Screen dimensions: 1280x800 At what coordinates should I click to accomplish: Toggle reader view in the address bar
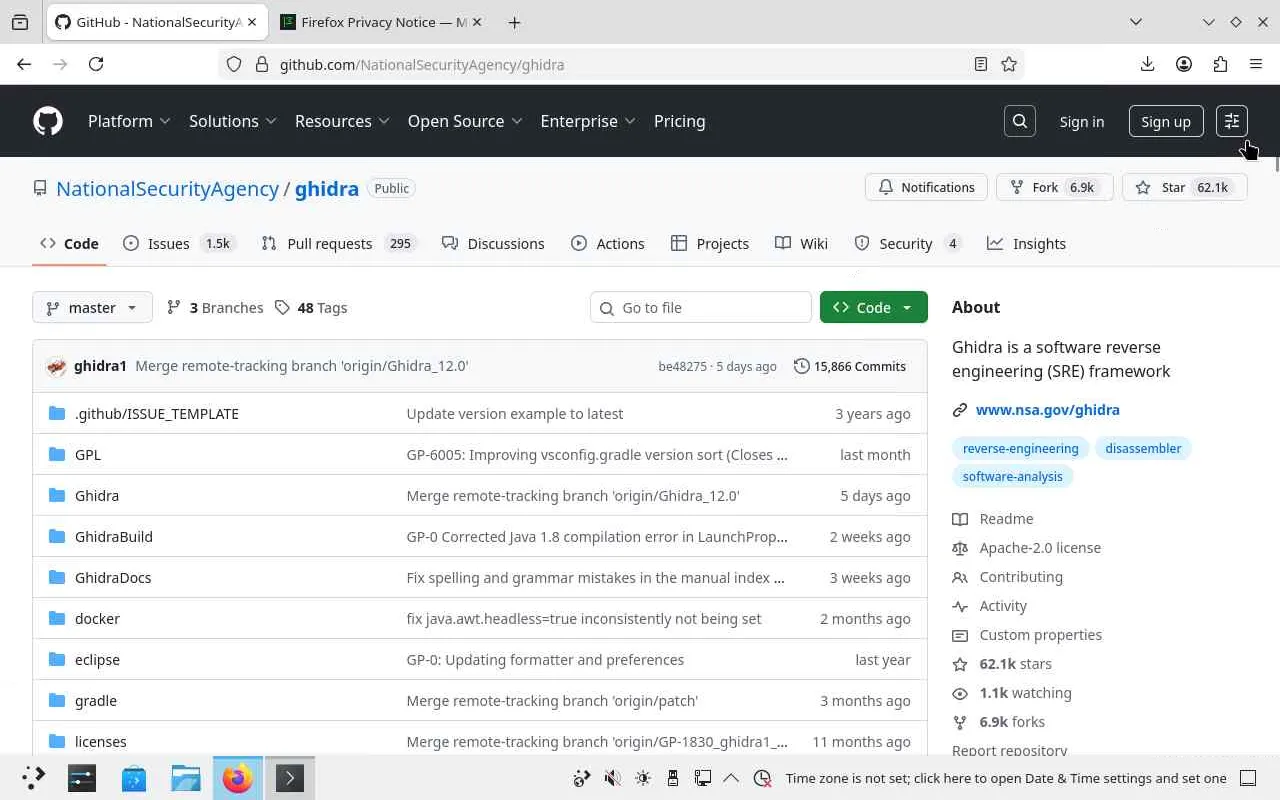coord(981,64)
